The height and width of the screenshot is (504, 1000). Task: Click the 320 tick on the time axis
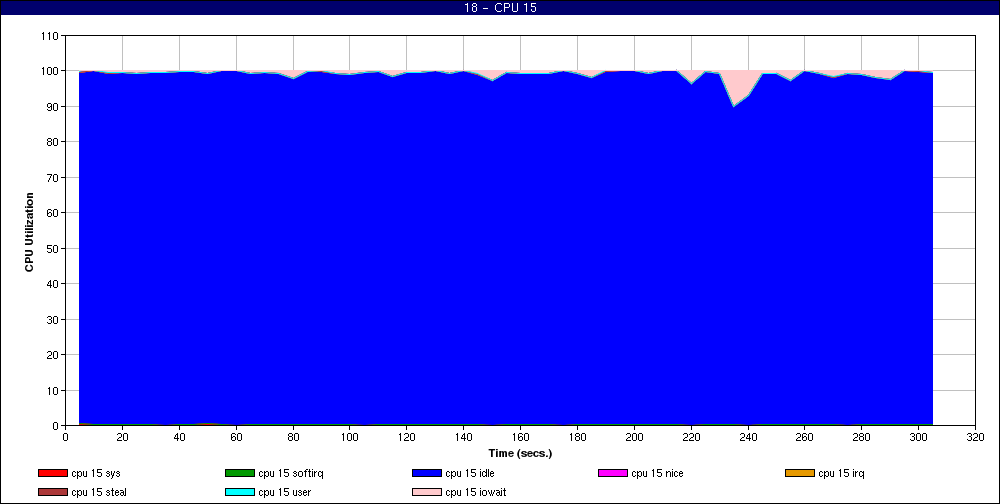(x=975, y=437)
